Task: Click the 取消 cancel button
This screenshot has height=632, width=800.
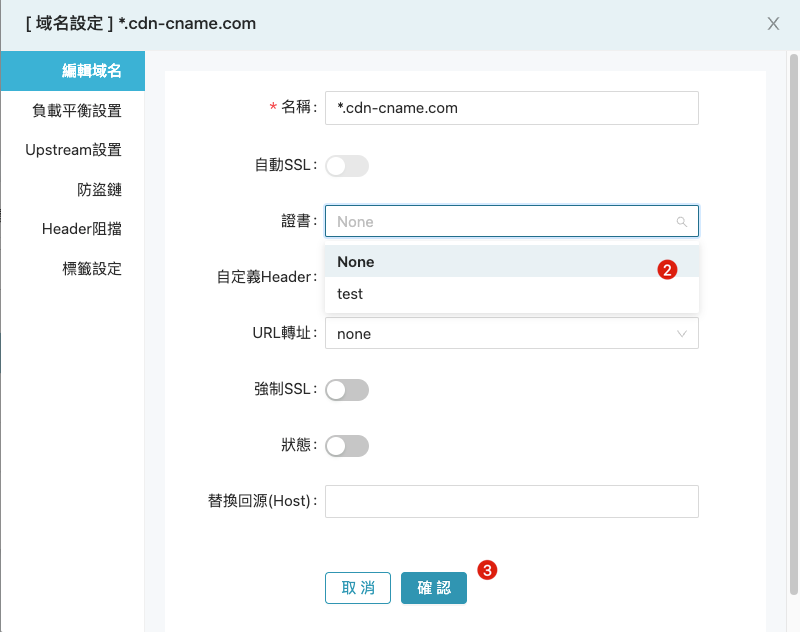Action: [358, 588]
